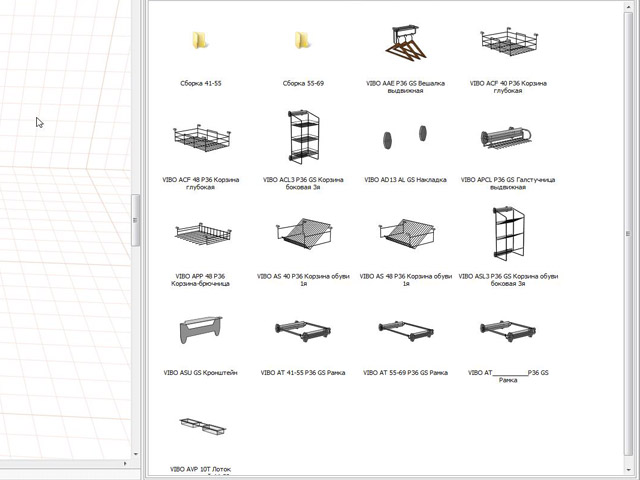Select VIBO AS 48 P36 Корзина обуви thumbnail
Image resolution: width=640 pixels, height=480 pixels.
pyautogui.click(x=406, y=233)
